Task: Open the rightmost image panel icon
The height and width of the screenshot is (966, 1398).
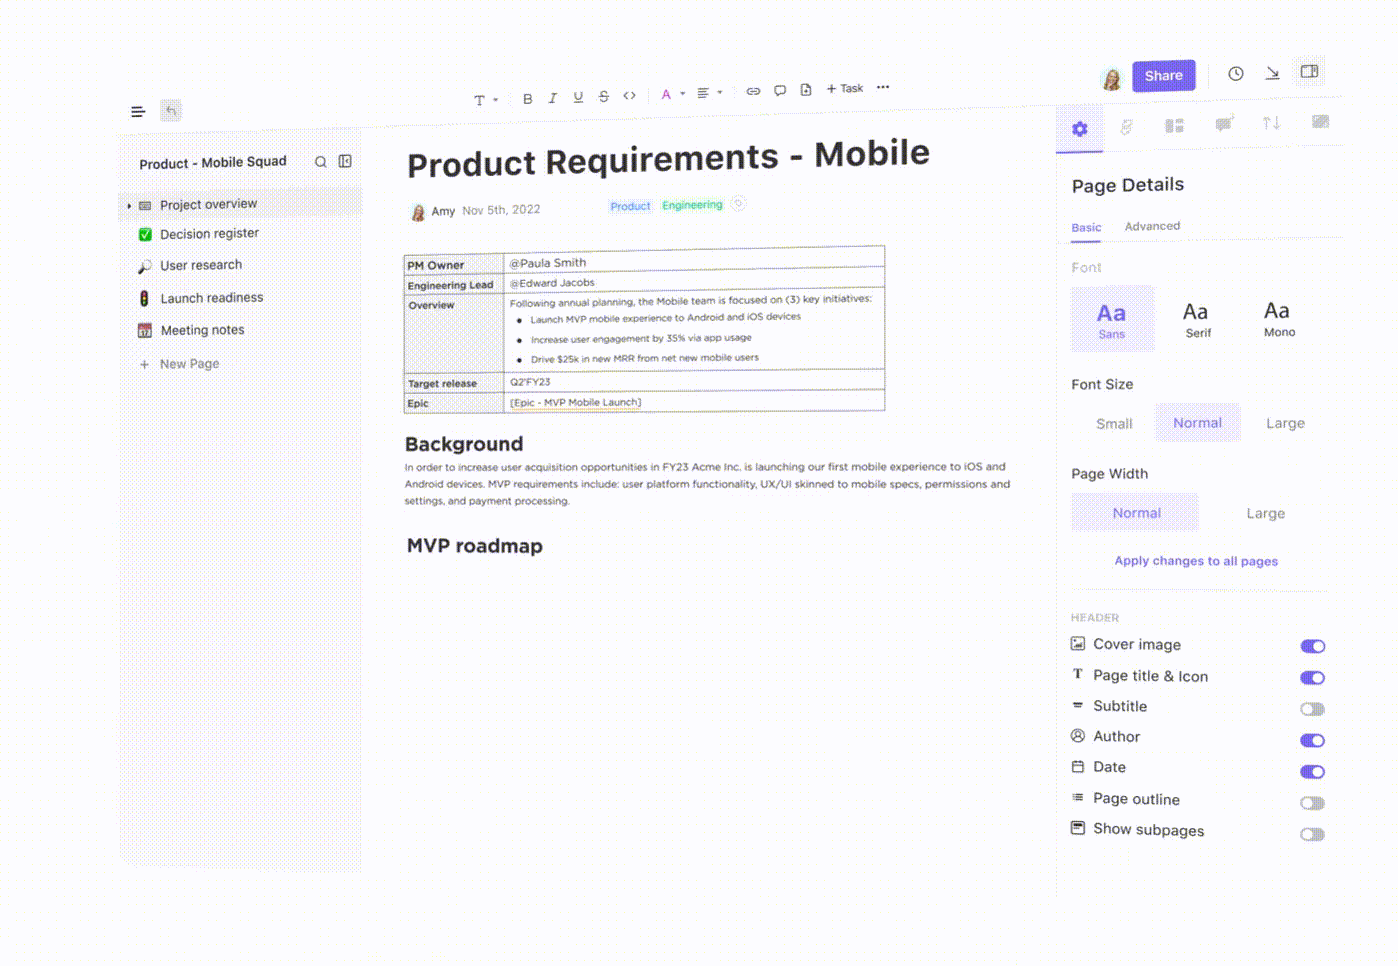Action: pos(1320,121)
